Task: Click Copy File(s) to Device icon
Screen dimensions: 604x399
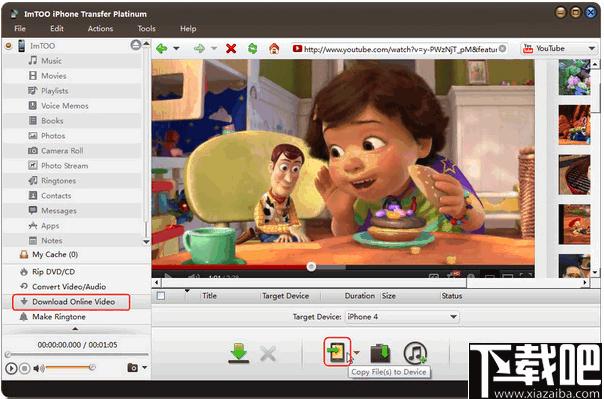Action: [337, 352]
